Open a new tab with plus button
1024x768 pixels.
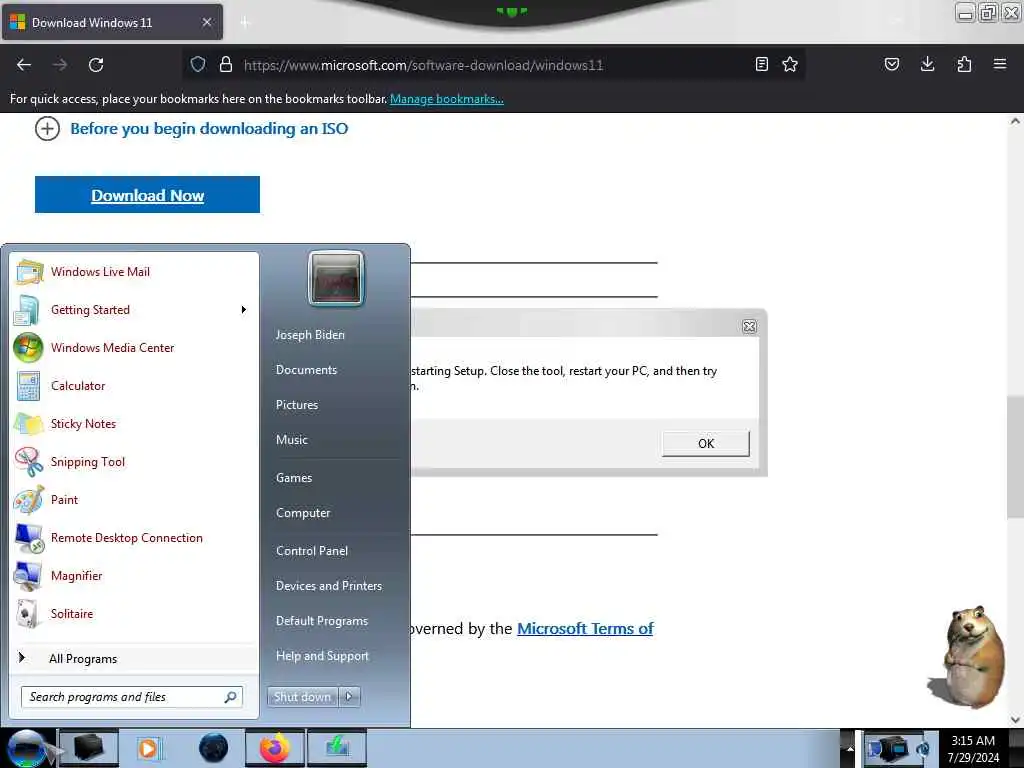(x=245, y=23)
